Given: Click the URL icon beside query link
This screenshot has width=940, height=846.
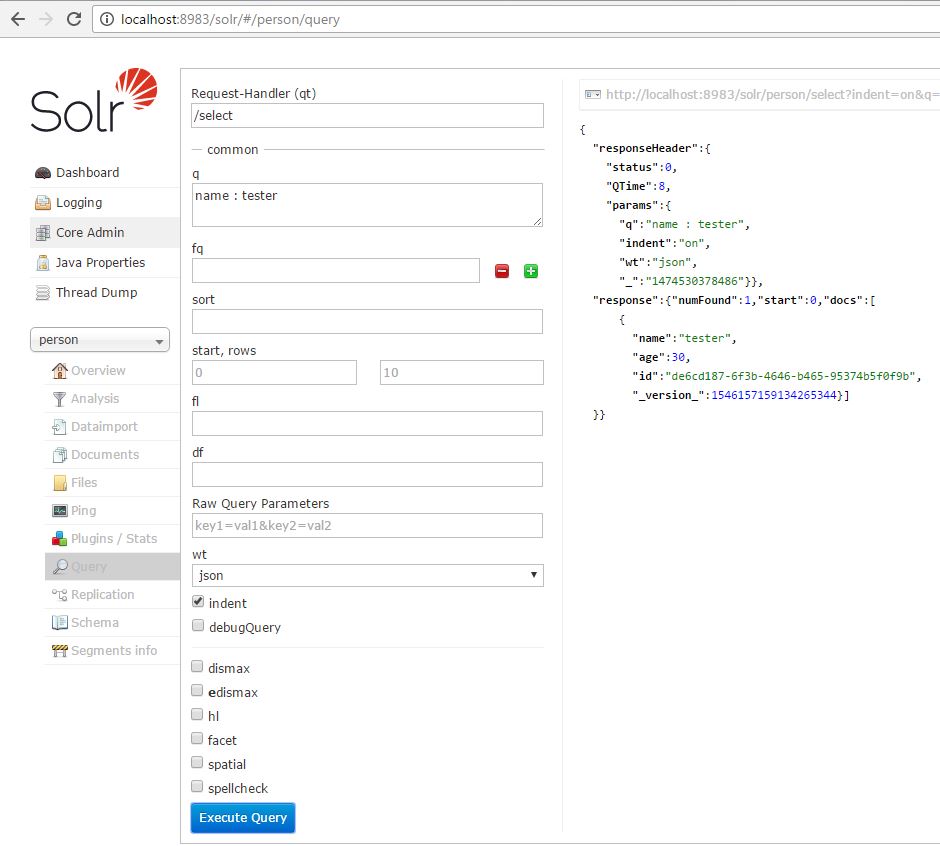Looking at the screenshot, I should click(x=592, y=94).
